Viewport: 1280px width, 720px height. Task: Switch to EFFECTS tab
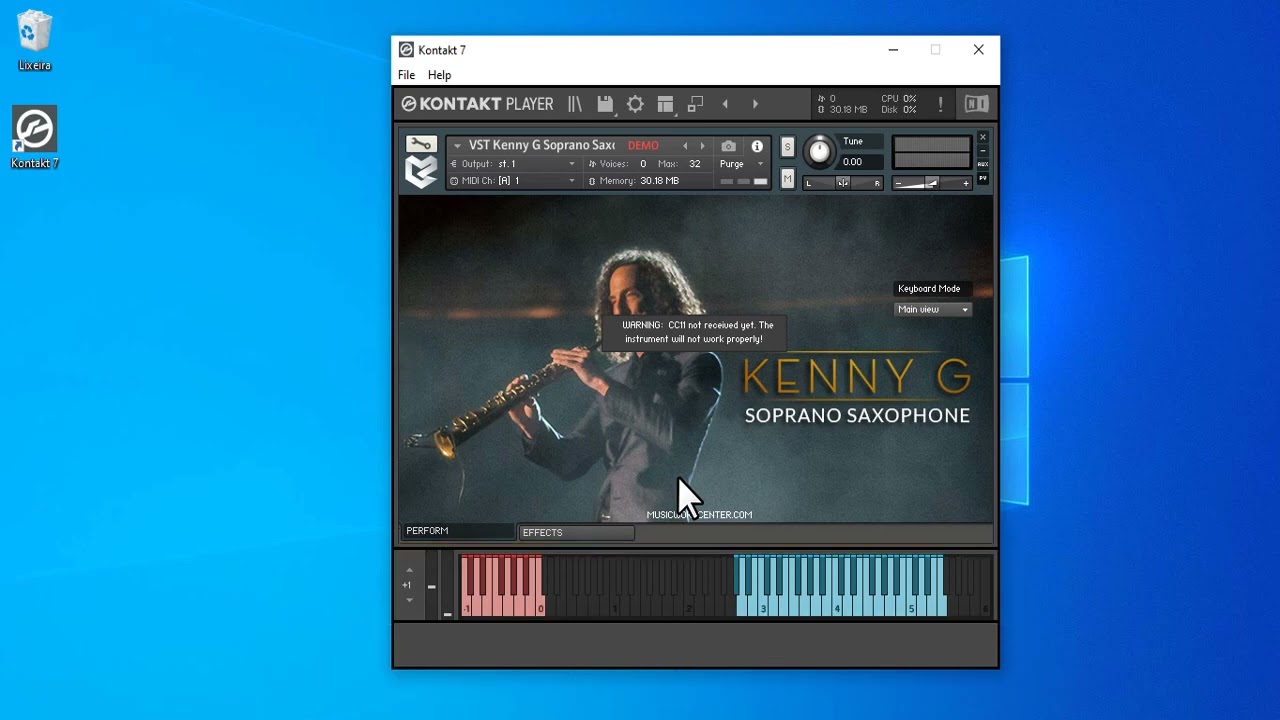click(x=576, y=533)
